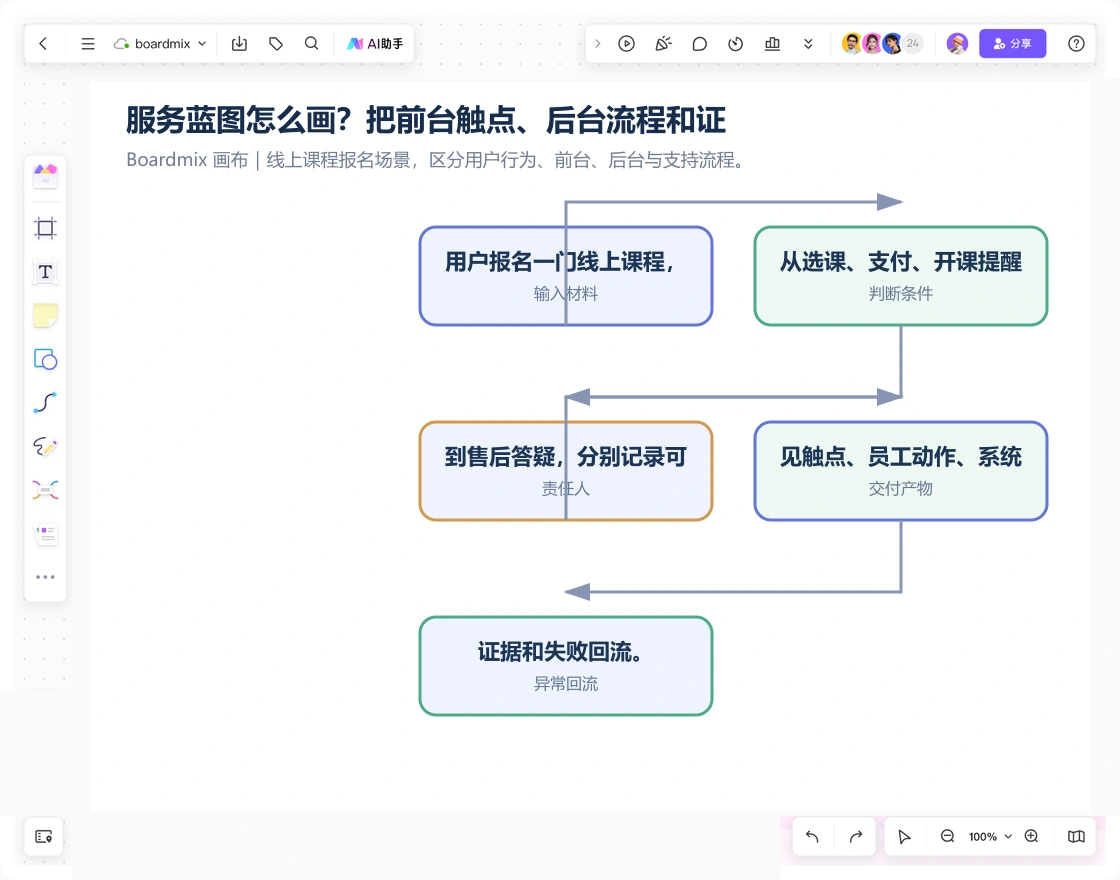Click the 异常回流 label
This screenshot has height=880, width=1120.
[566, 684]
